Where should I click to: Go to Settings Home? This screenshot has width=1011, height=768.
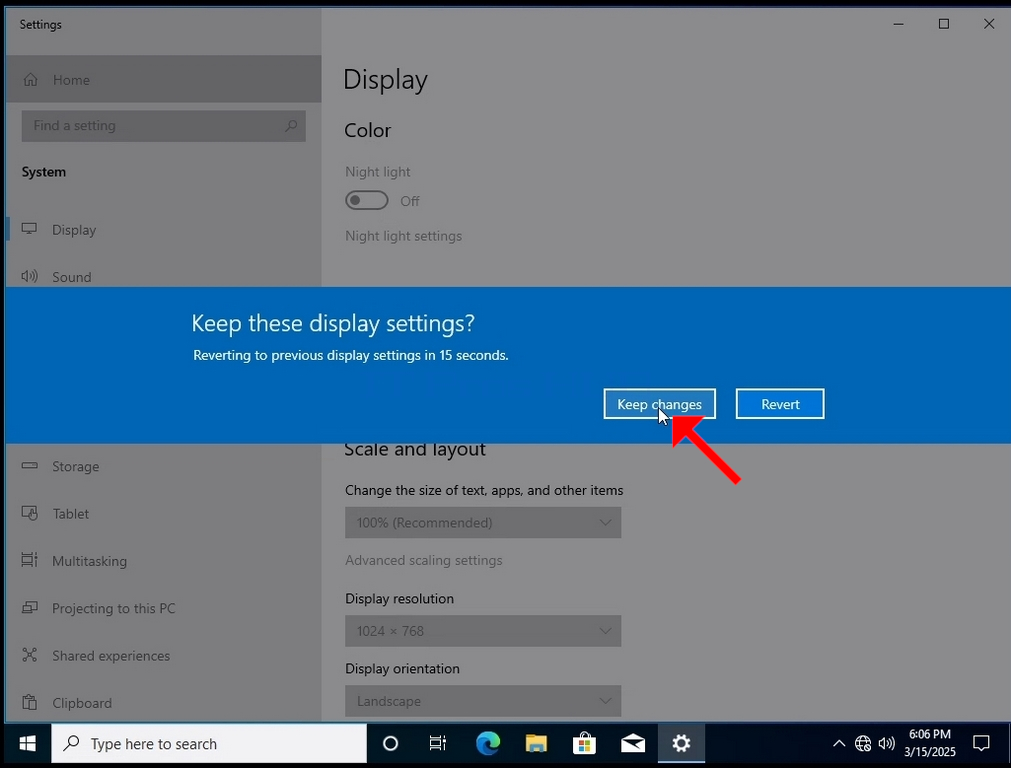pyautogui.click(x=163, y=79)
